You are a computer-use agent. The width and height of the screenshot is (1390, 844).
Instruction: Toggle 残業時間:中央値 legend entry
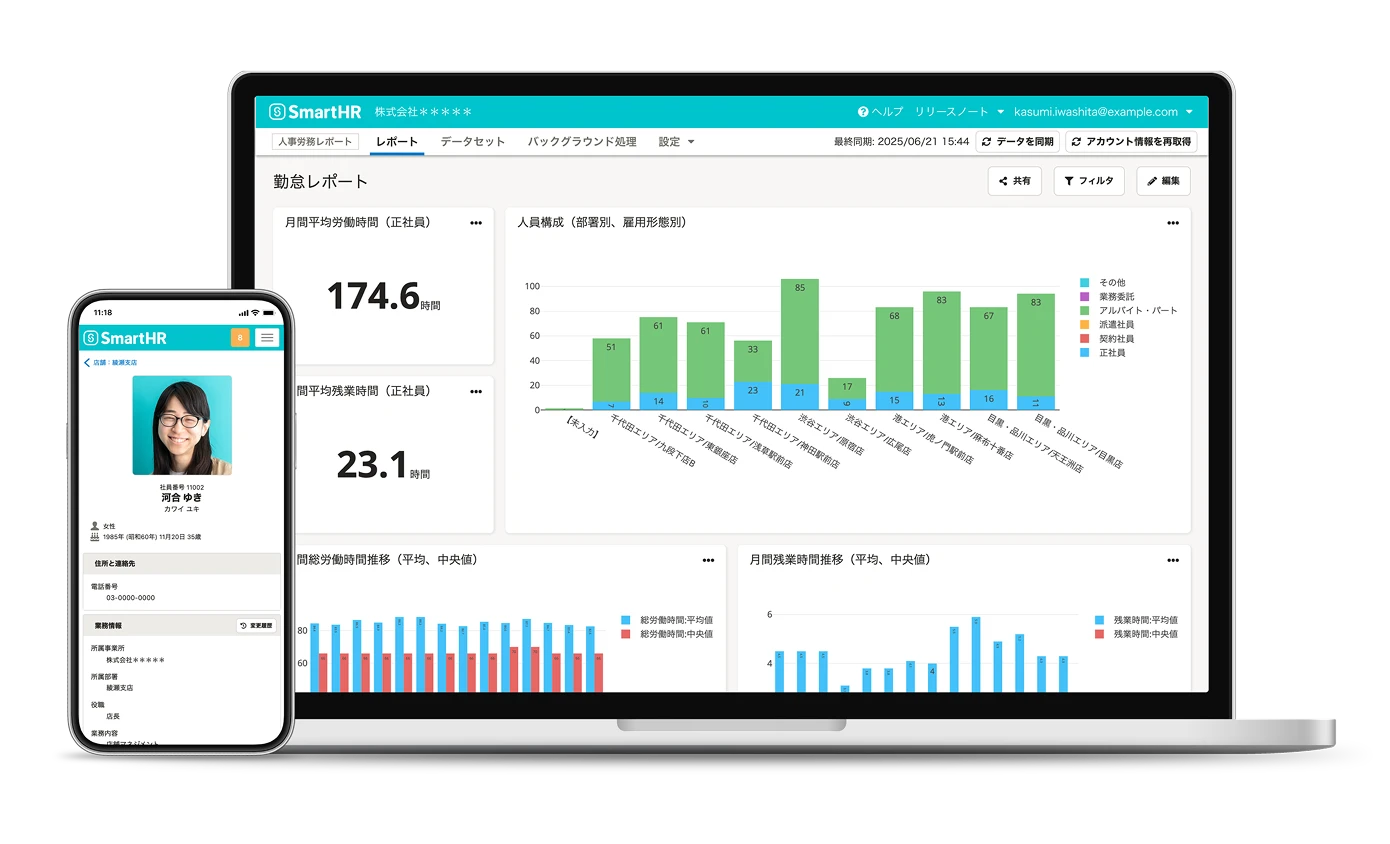point(1136,634)
